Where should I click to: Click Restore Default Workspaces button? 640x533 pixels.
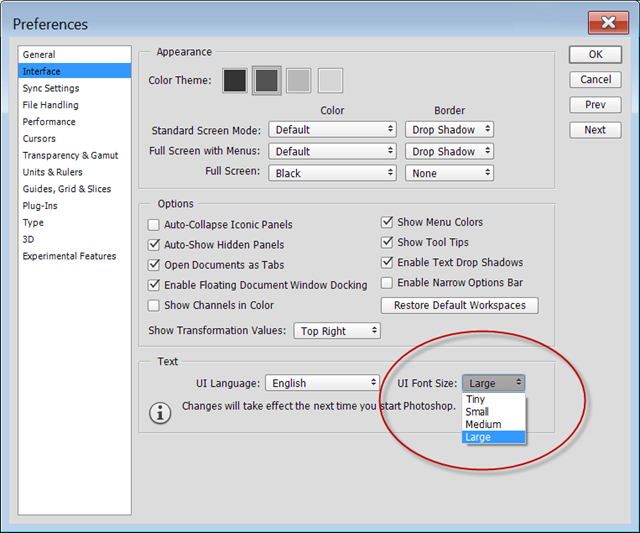(x=460, y=305)
